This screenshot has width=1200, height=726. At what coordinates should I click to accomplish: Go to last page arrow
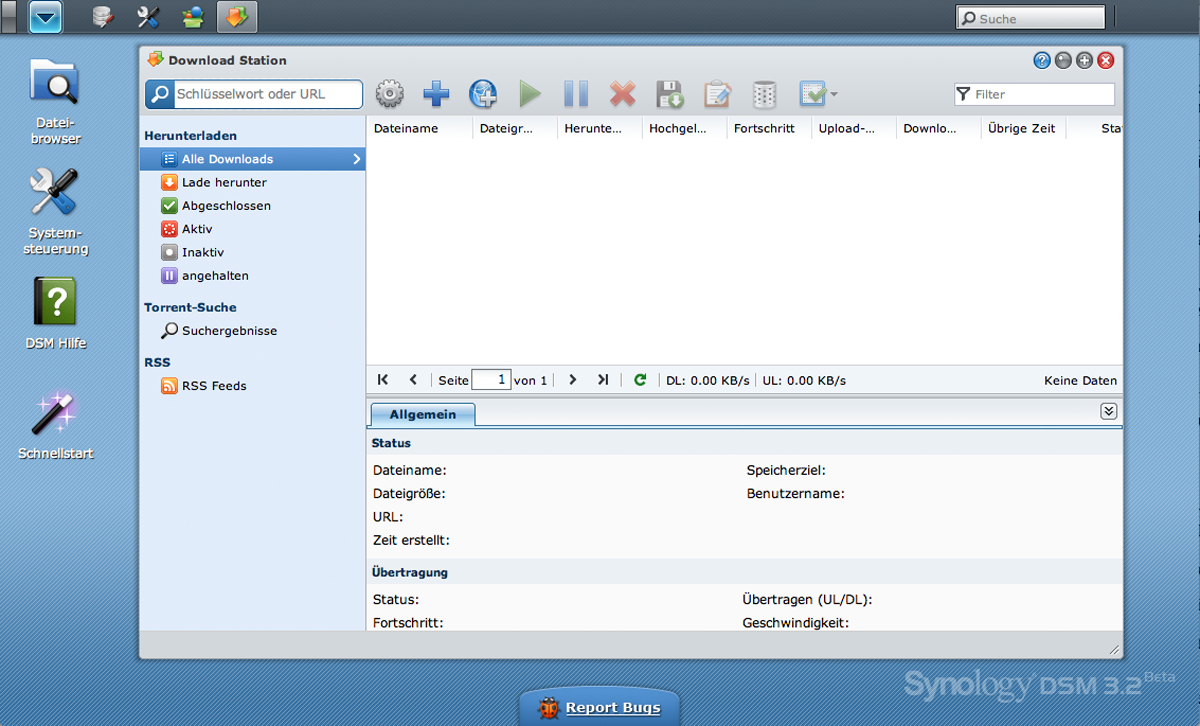tap(603, 380)
